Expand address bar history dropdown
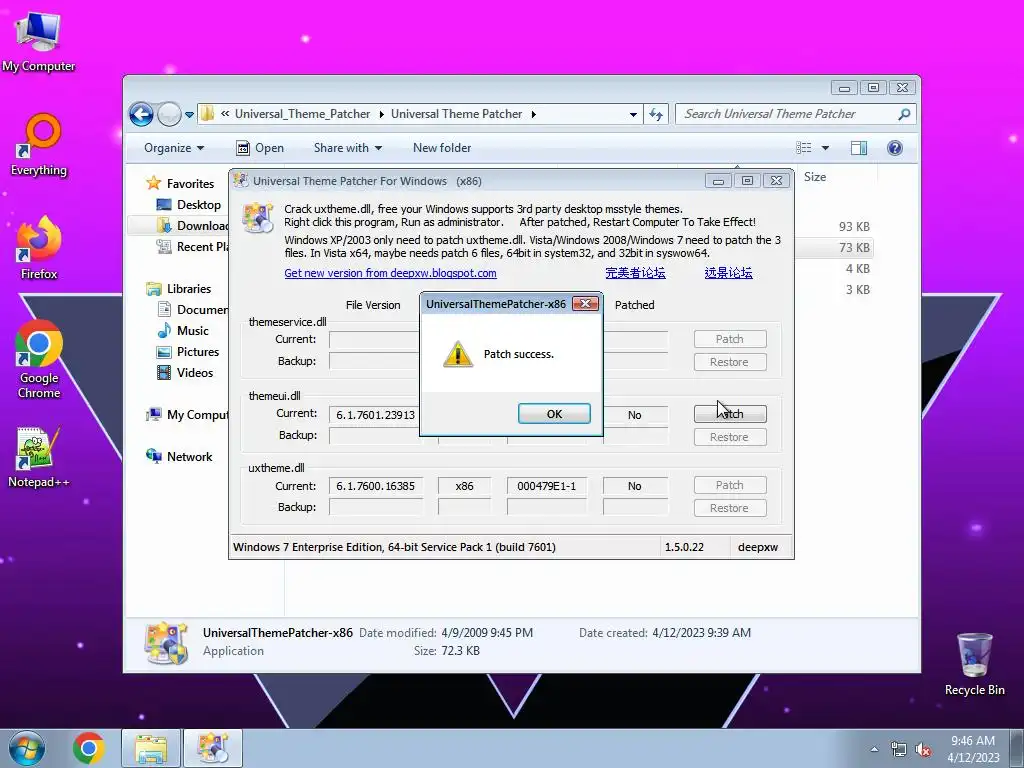The image size is (1024, 768). point(633,114)
